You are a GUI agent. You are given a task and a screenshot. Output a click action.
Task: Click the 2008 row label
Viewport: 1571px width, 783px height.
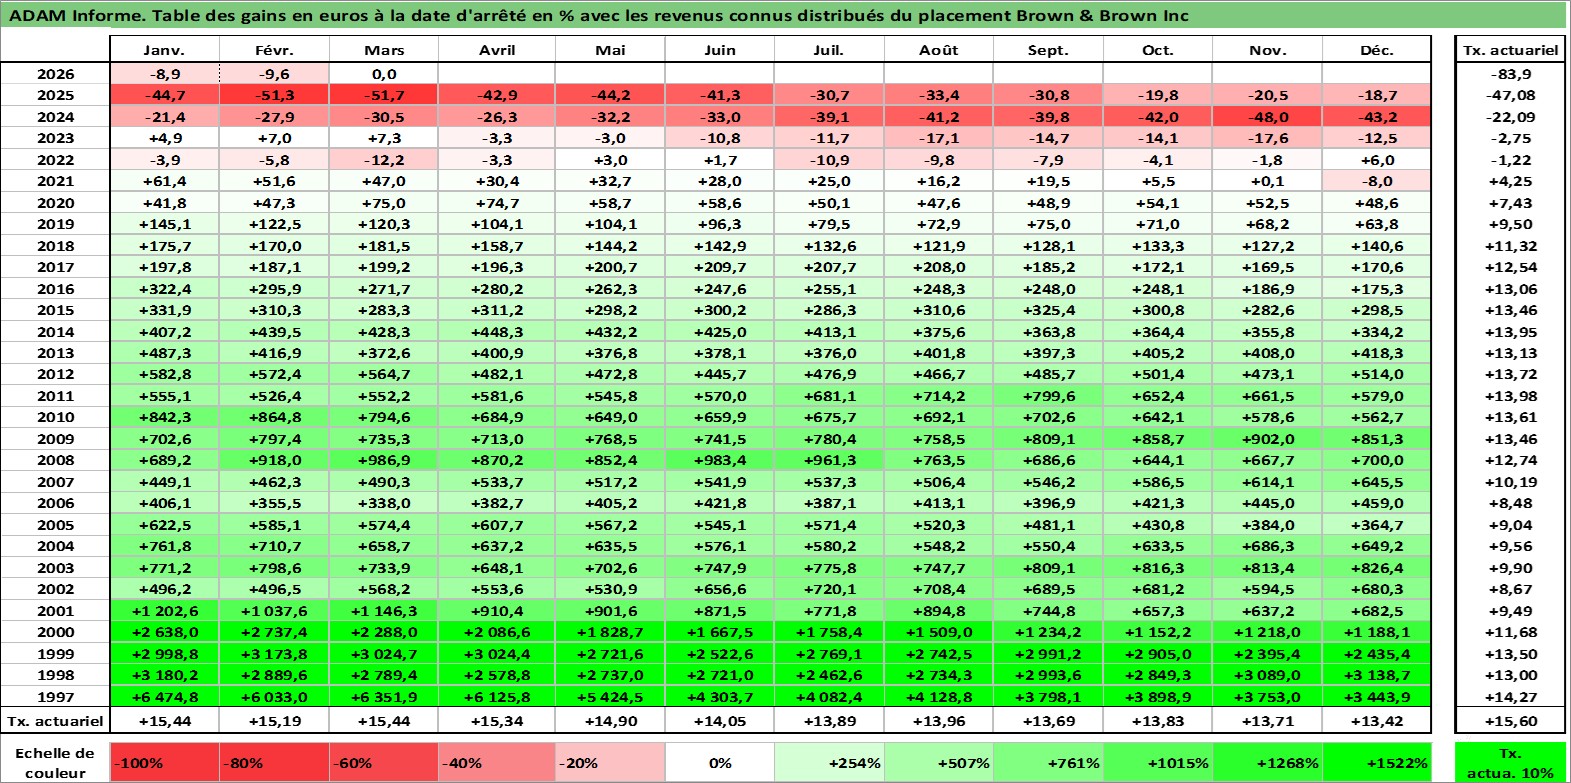(x=56, y=460)
